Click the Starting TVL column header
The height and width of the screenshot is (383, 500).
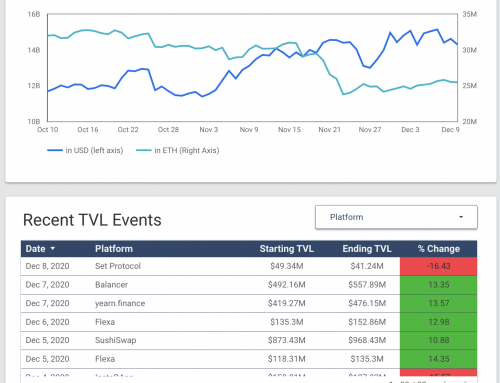pyautogui.click(x=287, y=249)
